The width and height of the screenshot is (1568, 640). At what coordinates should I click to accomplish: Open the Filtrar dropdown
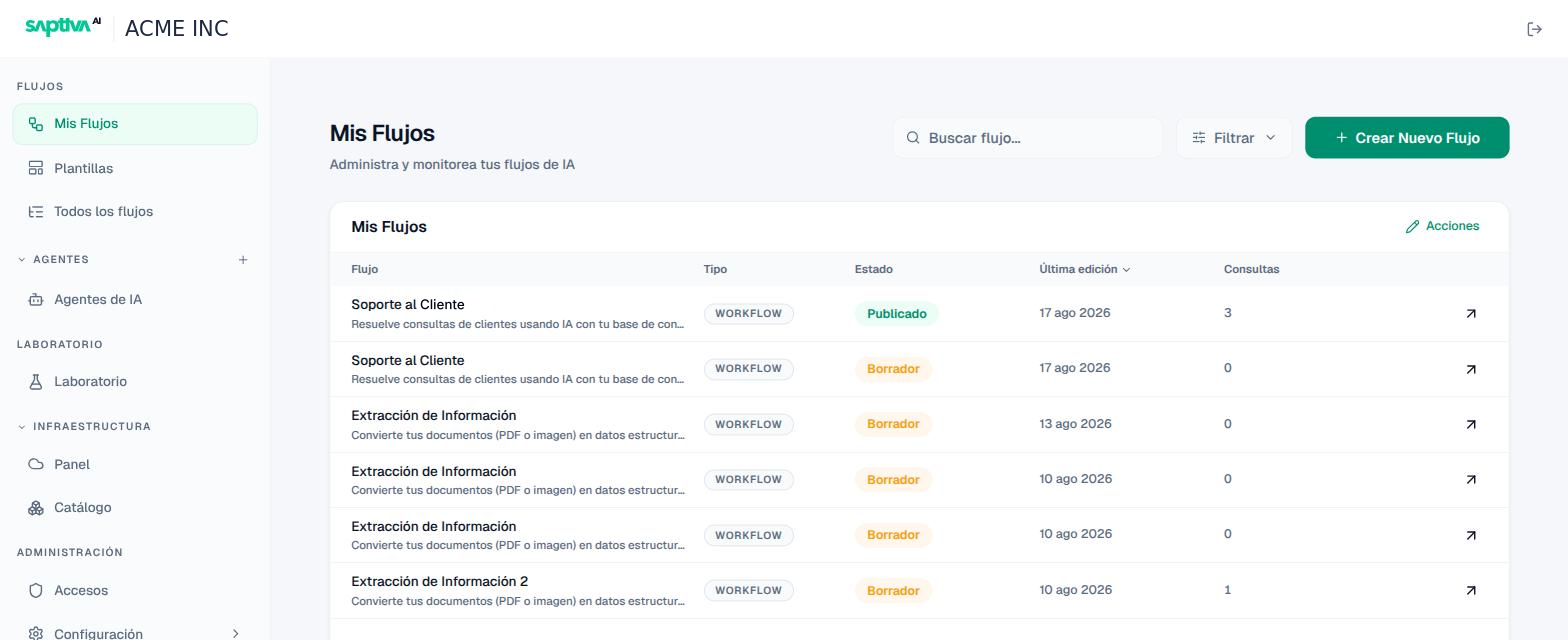click(1234, 138)
